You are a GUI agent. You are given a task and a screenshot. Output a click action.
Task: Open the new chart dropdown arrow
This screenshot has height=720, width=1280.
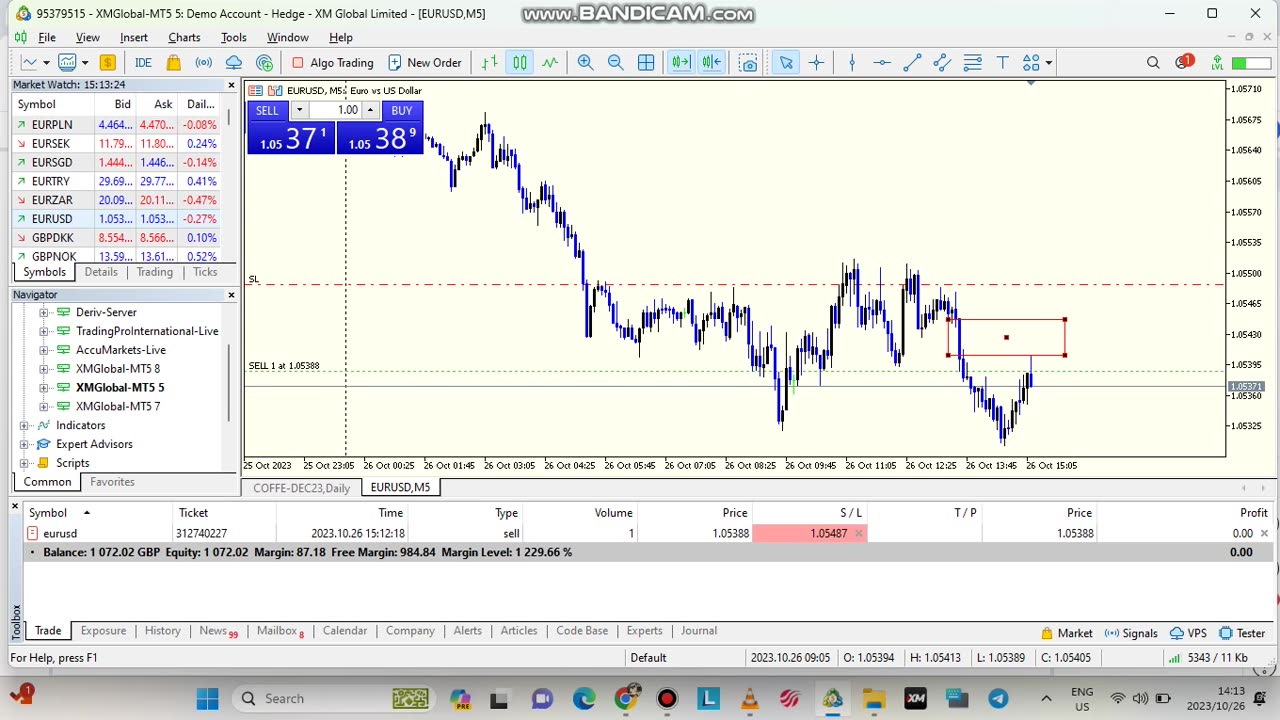pos(45,62)
